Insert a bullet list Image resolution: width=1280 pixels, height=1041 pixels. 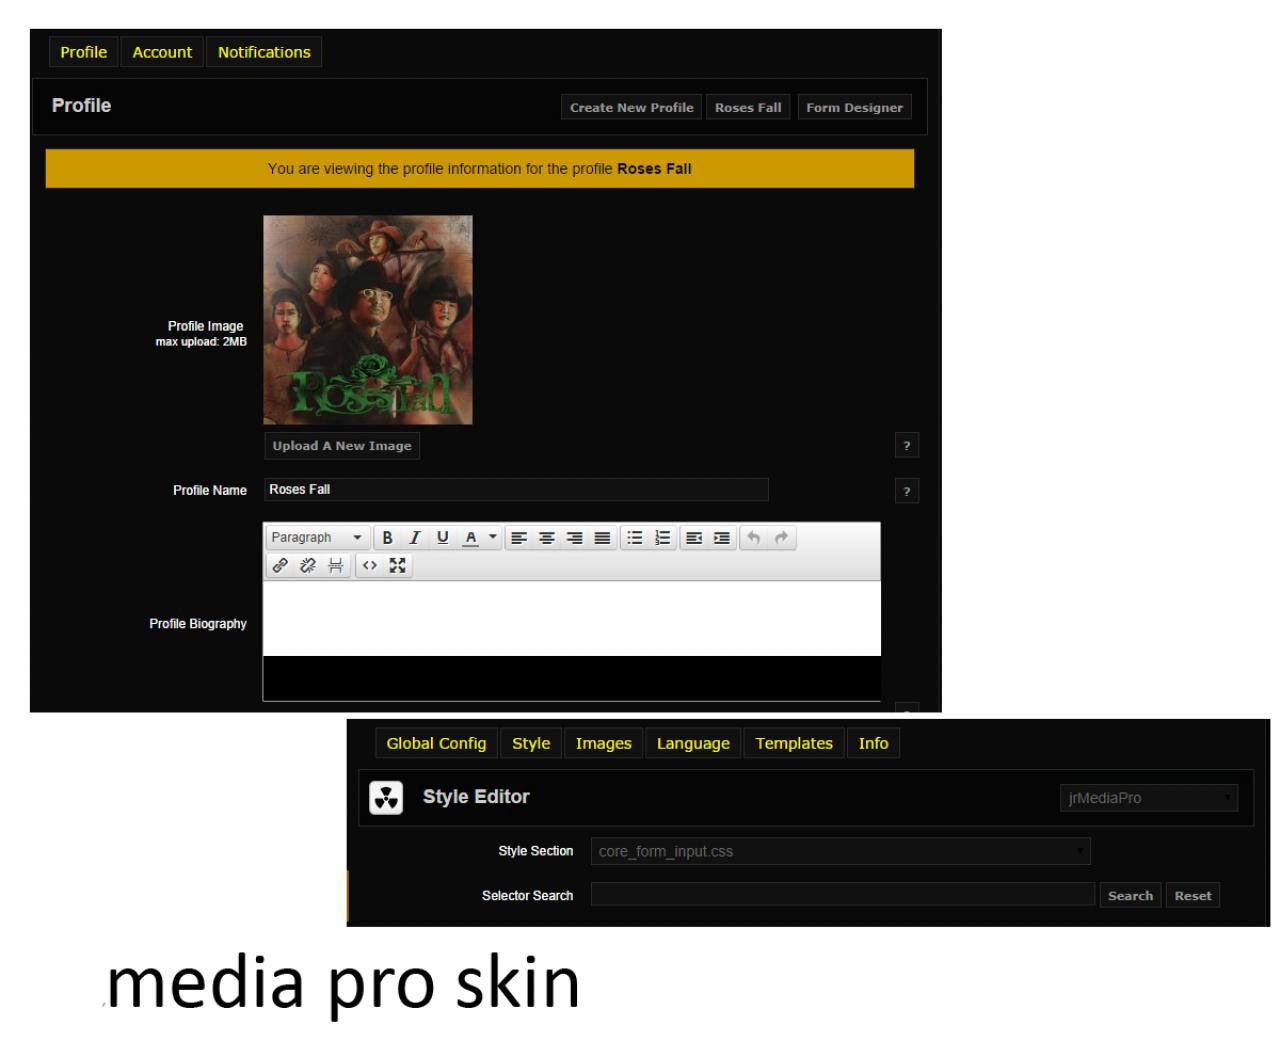[634, 538]
